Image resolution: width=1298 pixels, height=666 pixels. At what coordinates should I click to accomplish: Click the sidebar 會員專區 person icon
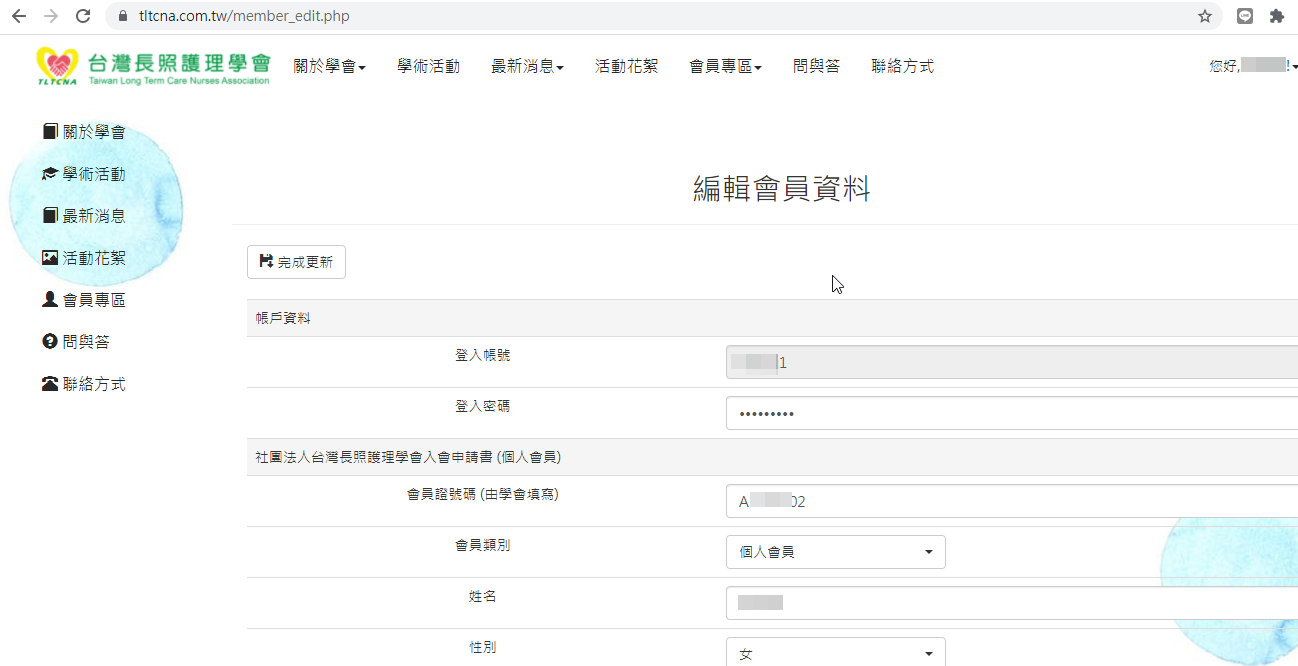[50, 300]
